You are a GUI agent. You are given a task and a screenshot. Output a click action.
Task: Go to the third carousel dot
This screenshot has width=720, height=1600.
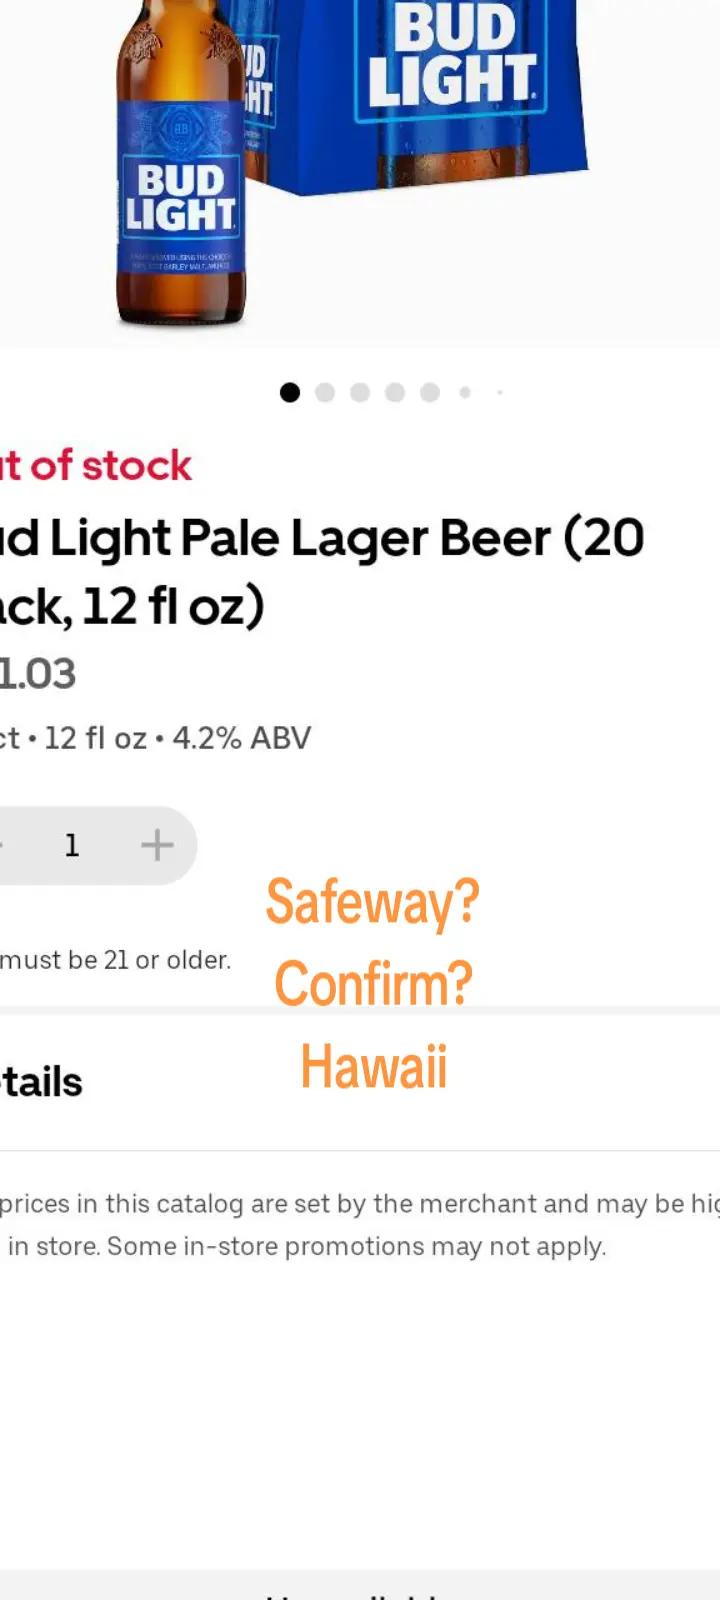[x=360, y=393]
